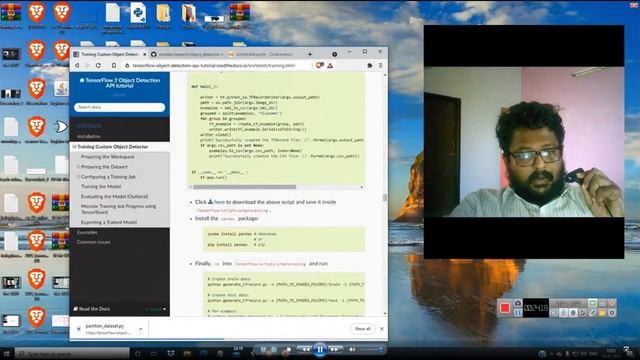
Task: Click the 'here' script download link
Action: [219, 202]
